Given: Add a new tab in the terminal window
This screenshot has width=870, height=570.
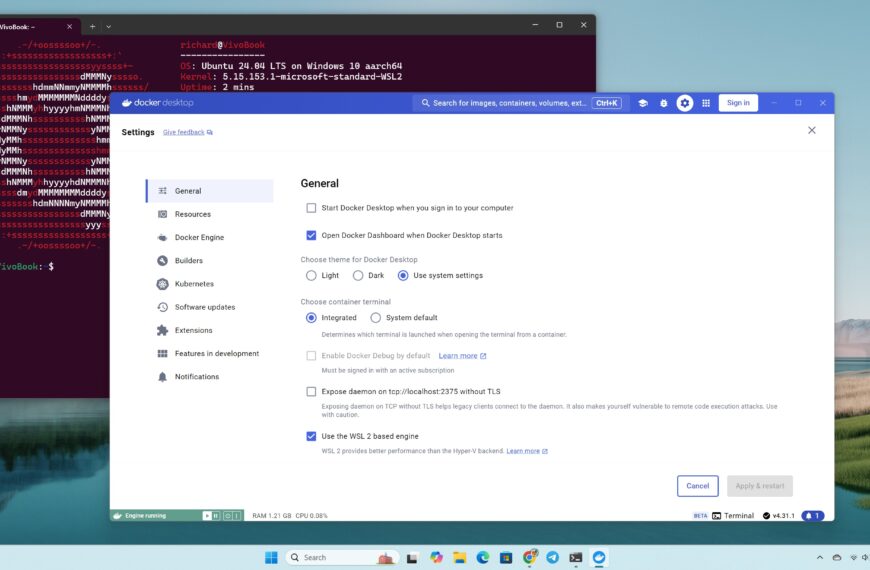Looking at the screenshot, I should (93, 26).
